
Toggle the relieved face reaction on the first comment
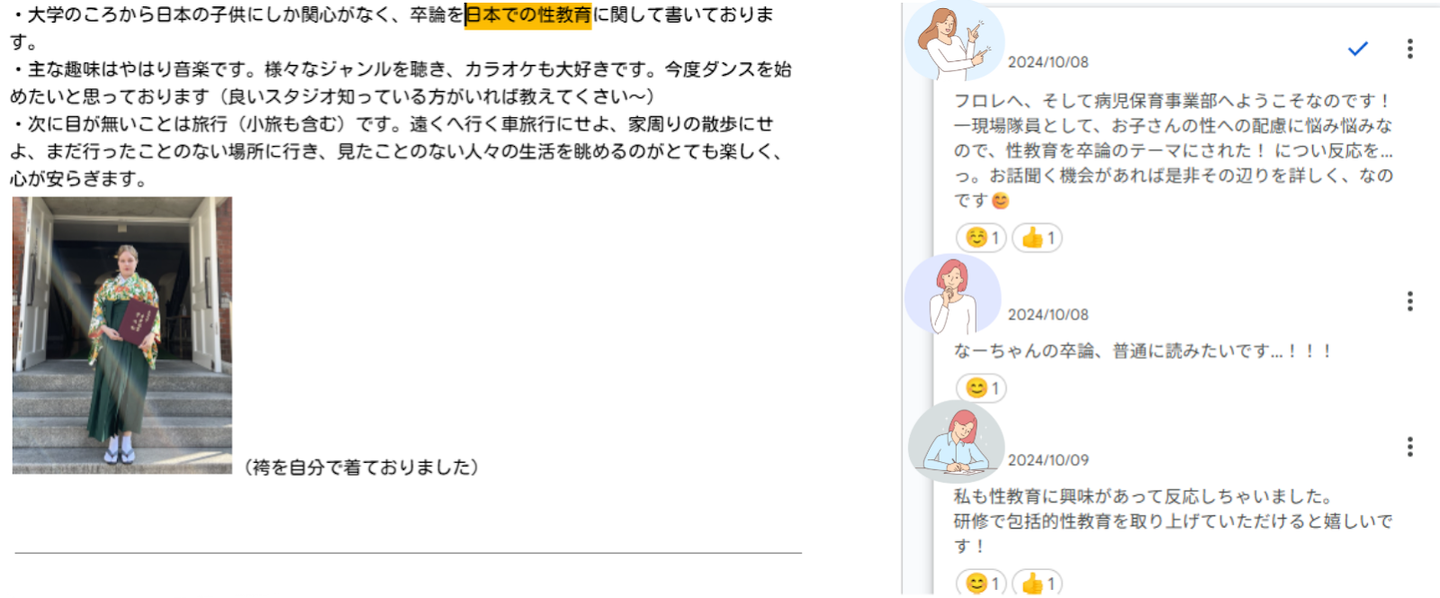click(982, 238)
